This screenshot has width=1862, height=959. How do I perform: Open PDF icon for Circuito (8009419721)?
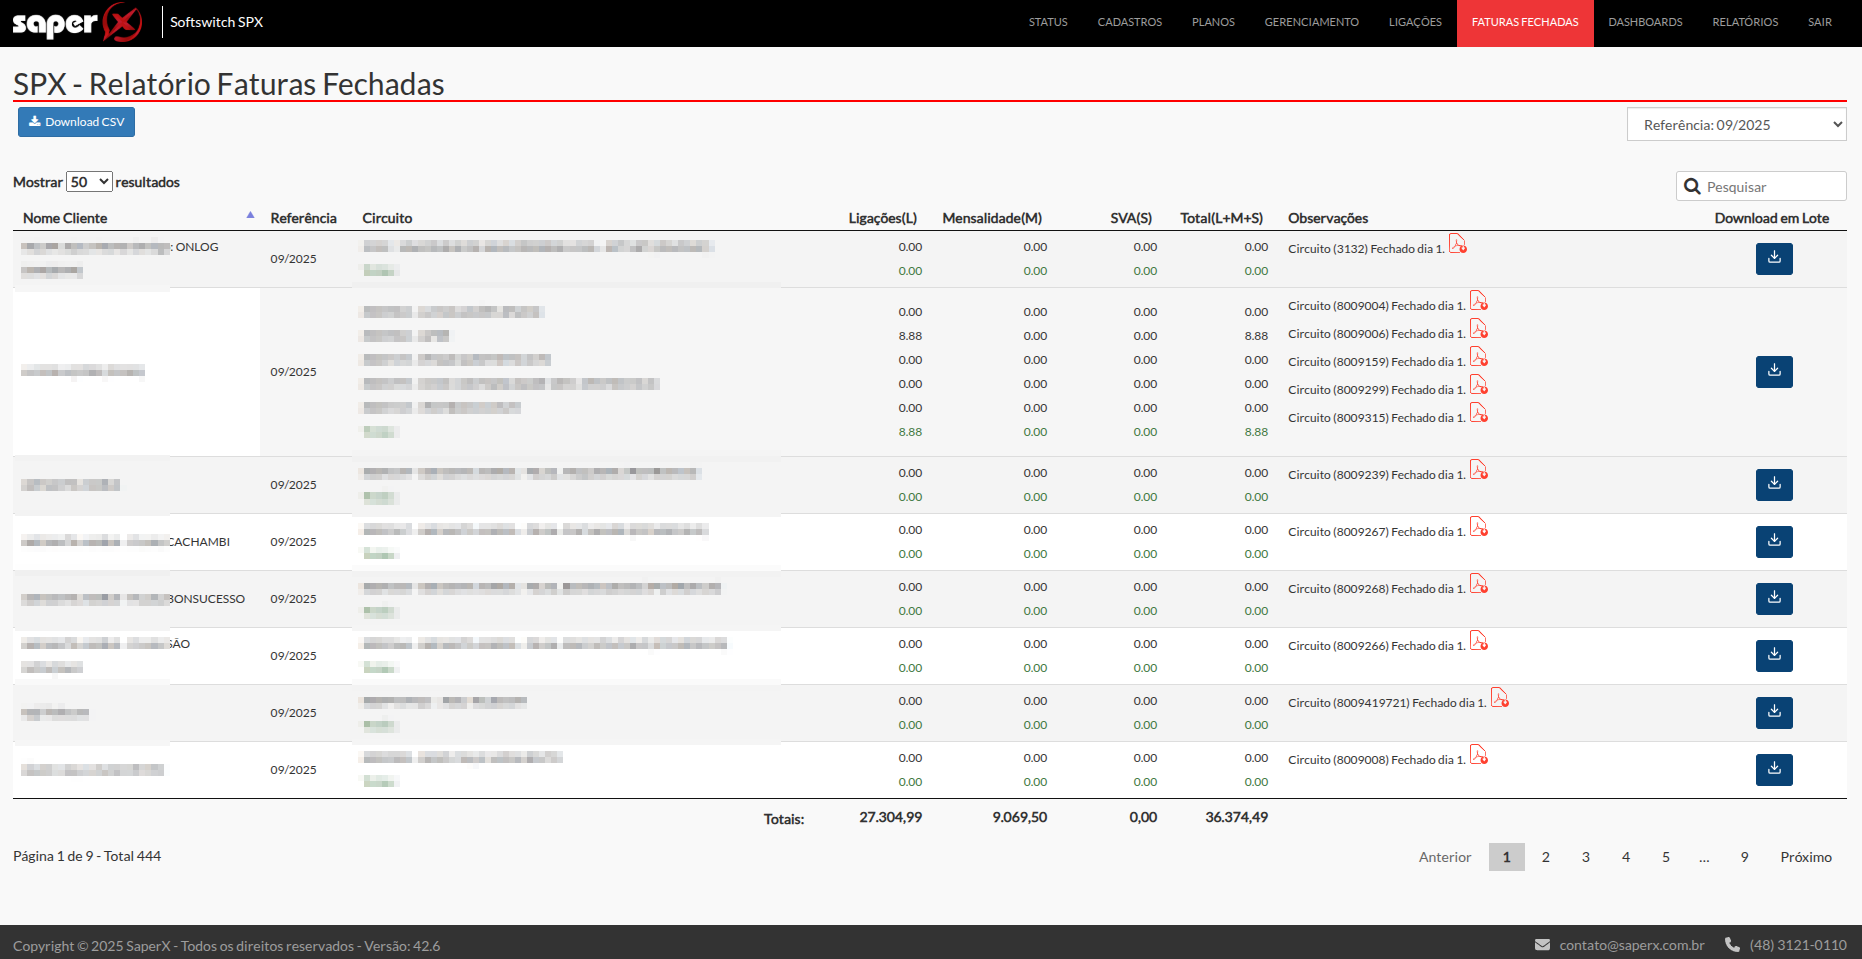(1500, 698)
